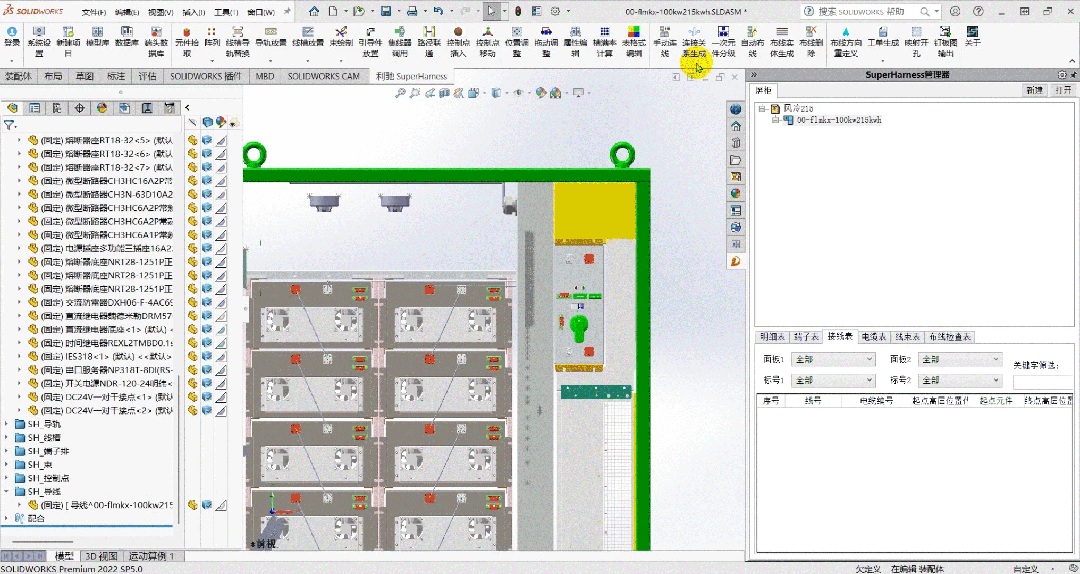Switch to the 明细表 tab
This screenshot has width=1080, height=574.
(770, 337)
